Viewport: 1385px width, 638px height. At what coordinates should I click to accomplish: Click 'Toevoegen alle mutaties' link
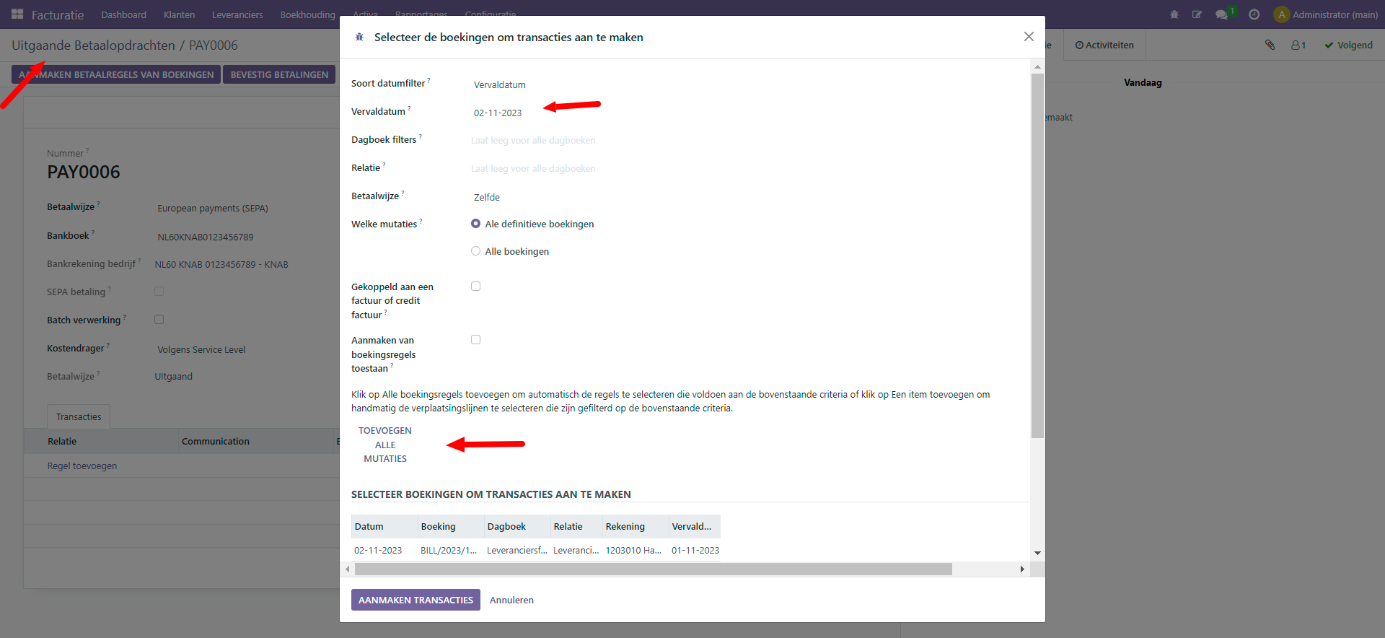[385, 444]
